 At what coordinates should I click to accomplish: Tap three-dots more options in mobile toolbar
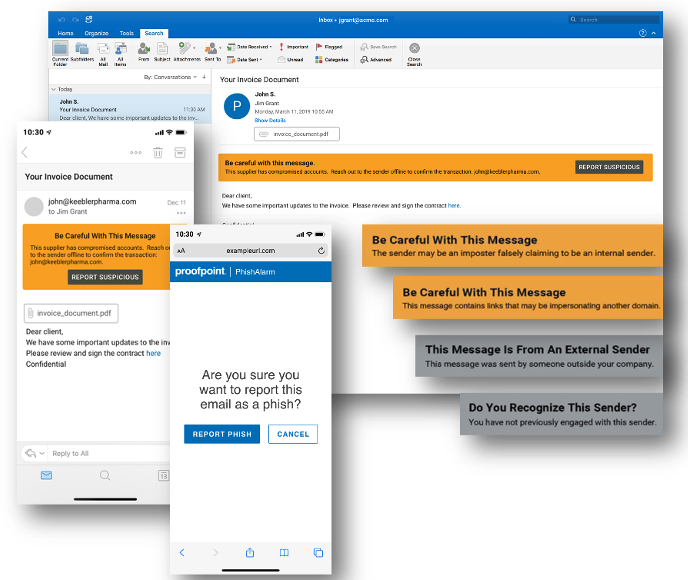(x=136, y=152)
